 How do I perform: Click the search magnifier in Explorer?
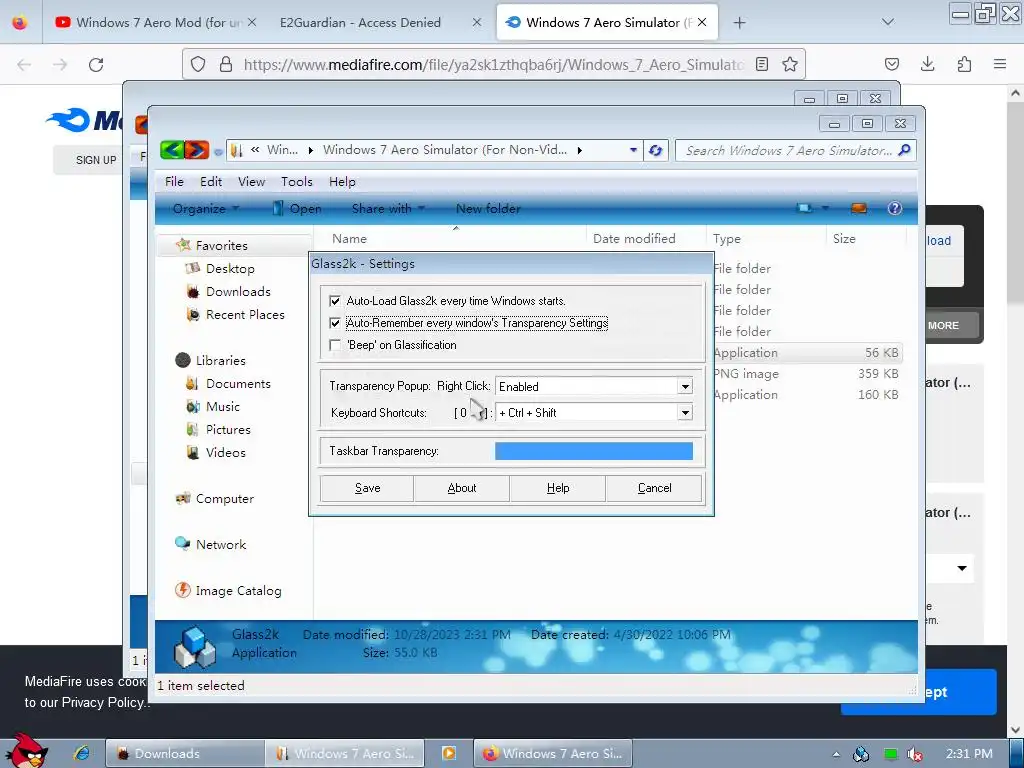(x=904, y=150)
